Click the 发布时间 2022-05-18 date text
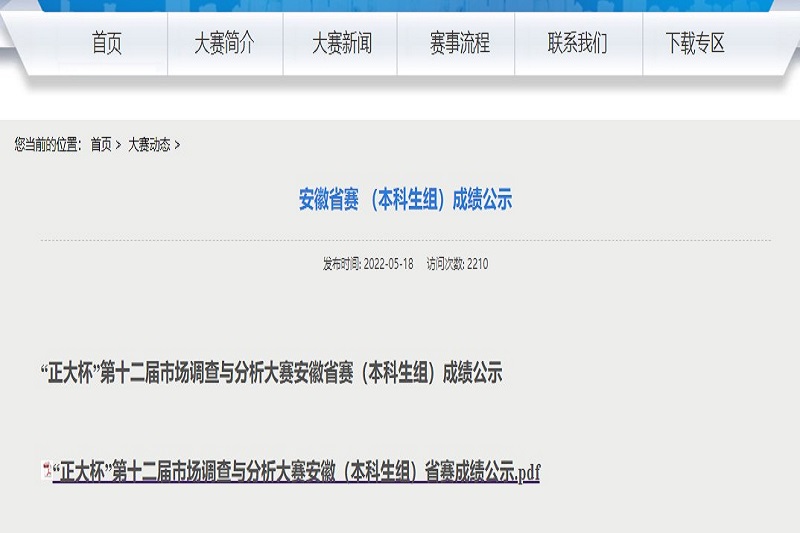The width and height of the screenshot is (800, 533). (367, 264)
